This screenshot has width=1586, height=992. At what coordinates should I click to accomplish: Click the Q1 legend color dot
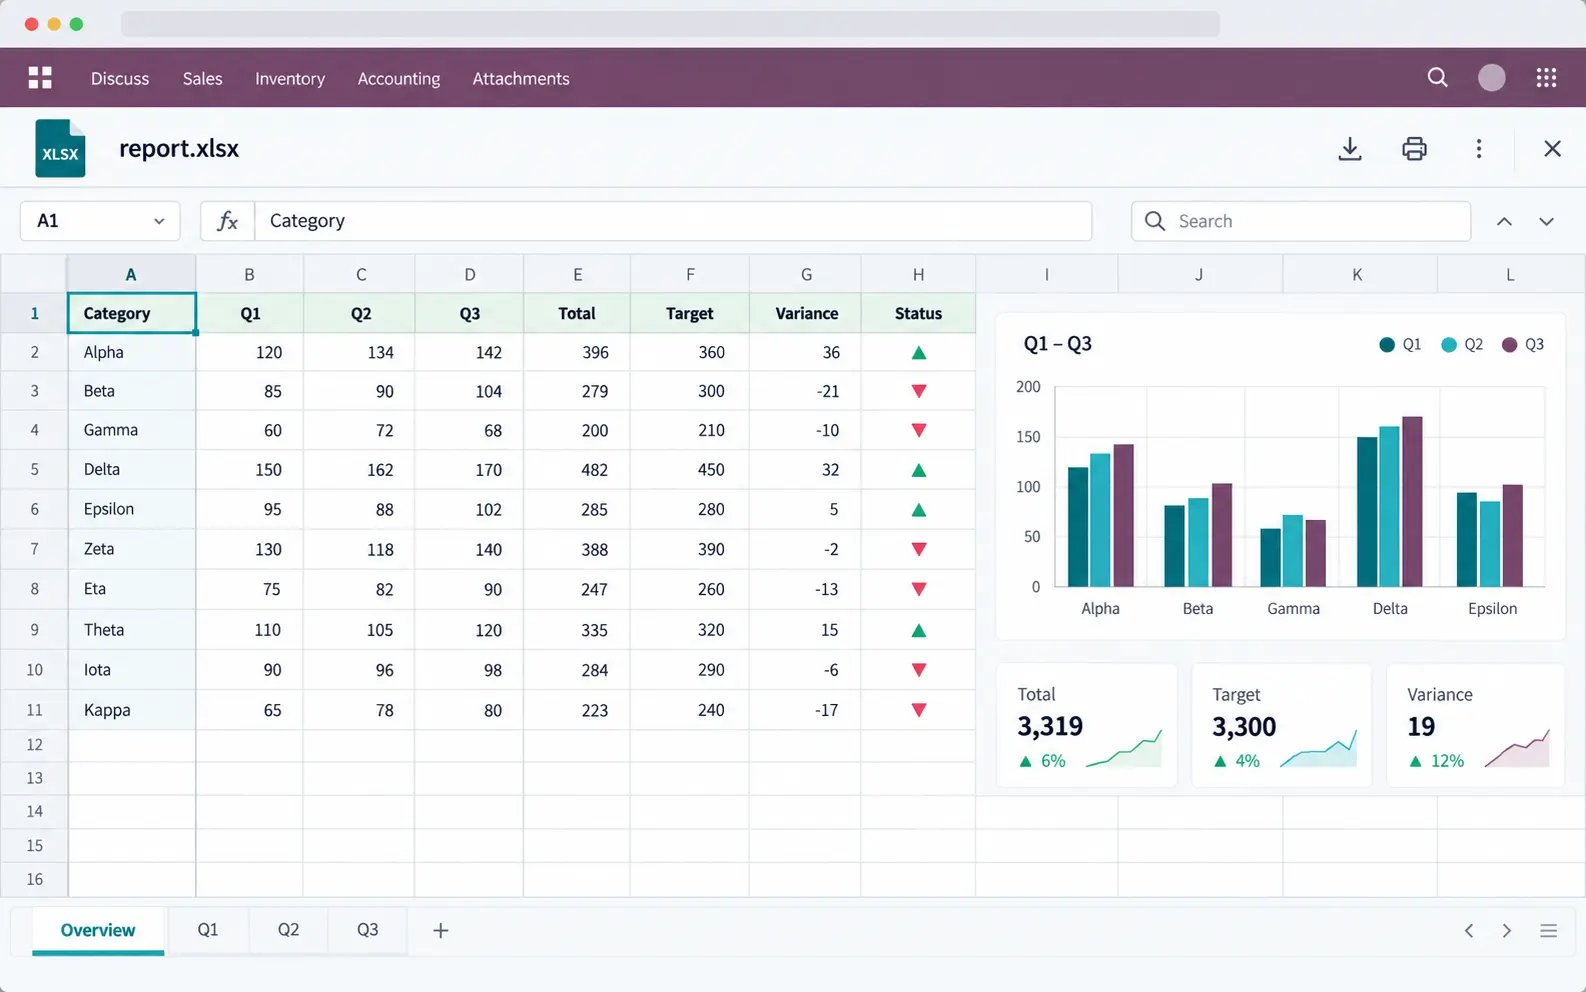pyautogui.click(x=1386, y=345)
